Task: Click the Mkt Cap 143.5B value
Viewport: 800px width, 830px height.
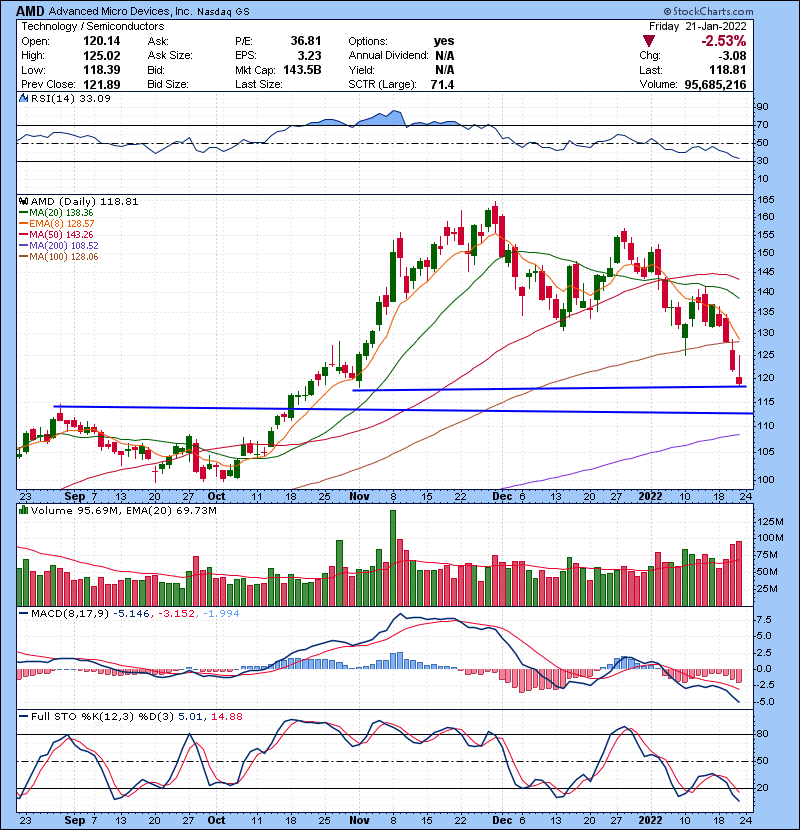Action: (x=302, y=70)
